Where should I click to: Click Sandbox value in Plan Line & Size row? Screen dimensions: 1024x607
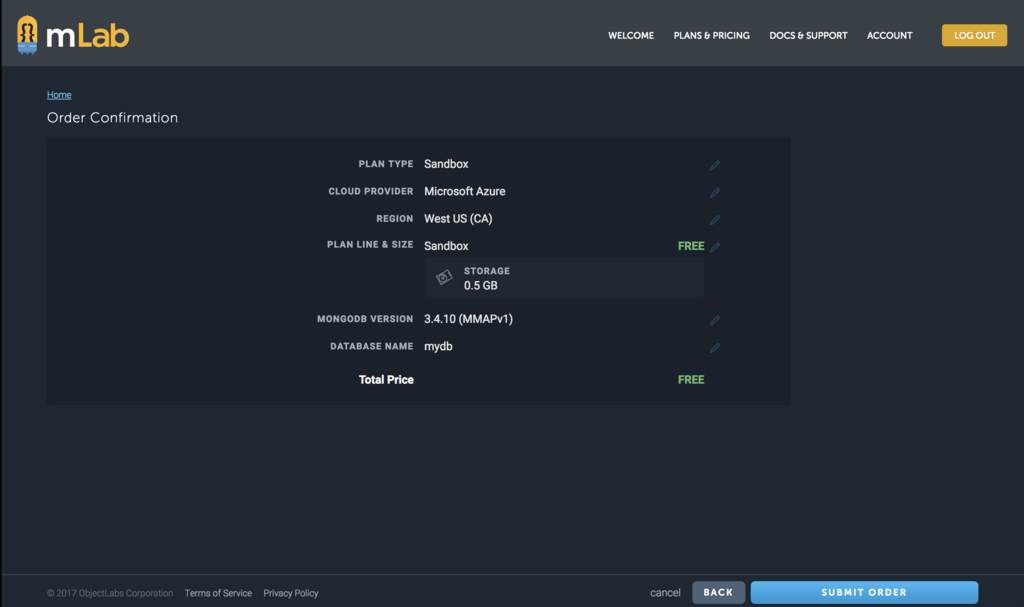point(446,246)
